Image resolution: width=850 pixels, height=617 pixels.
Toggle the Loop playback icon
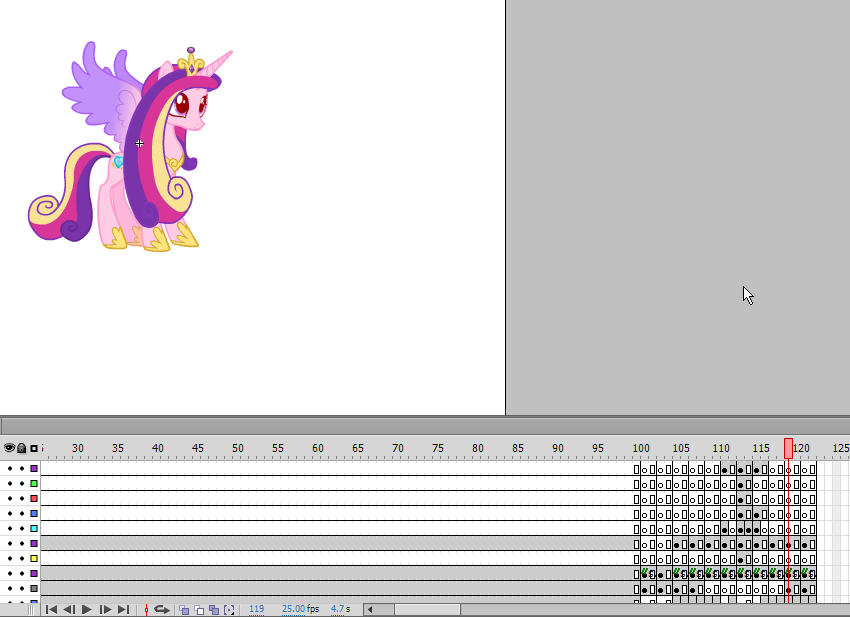161,609
